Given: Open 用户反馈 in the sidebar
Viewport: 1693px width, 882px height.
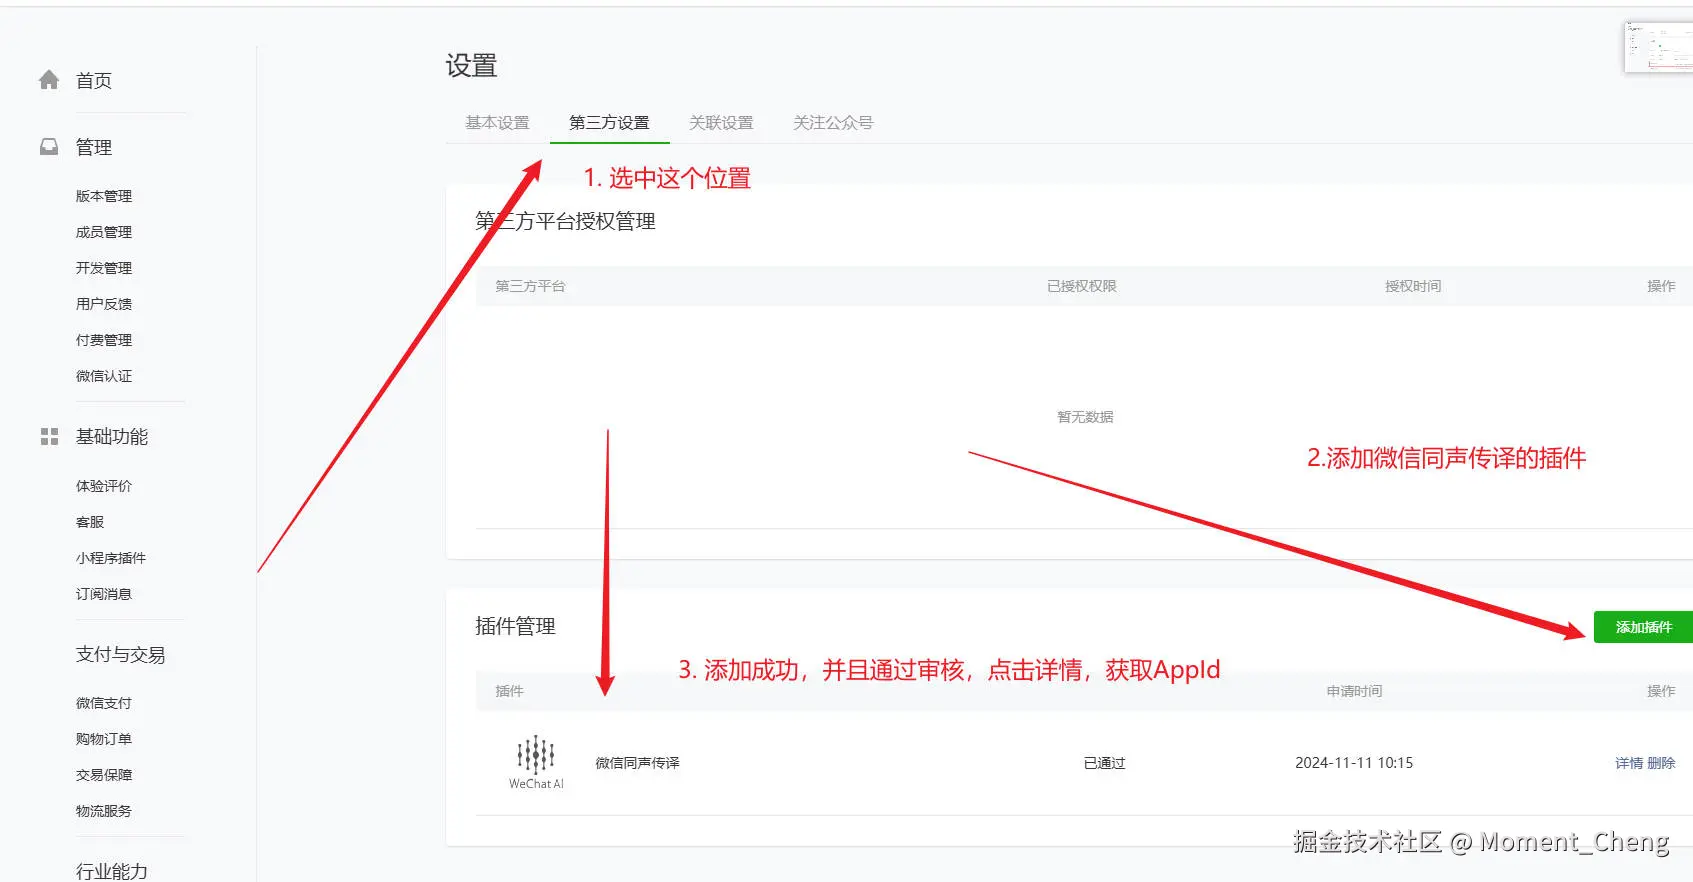Looking at the screenshot, I should (104, 304).
